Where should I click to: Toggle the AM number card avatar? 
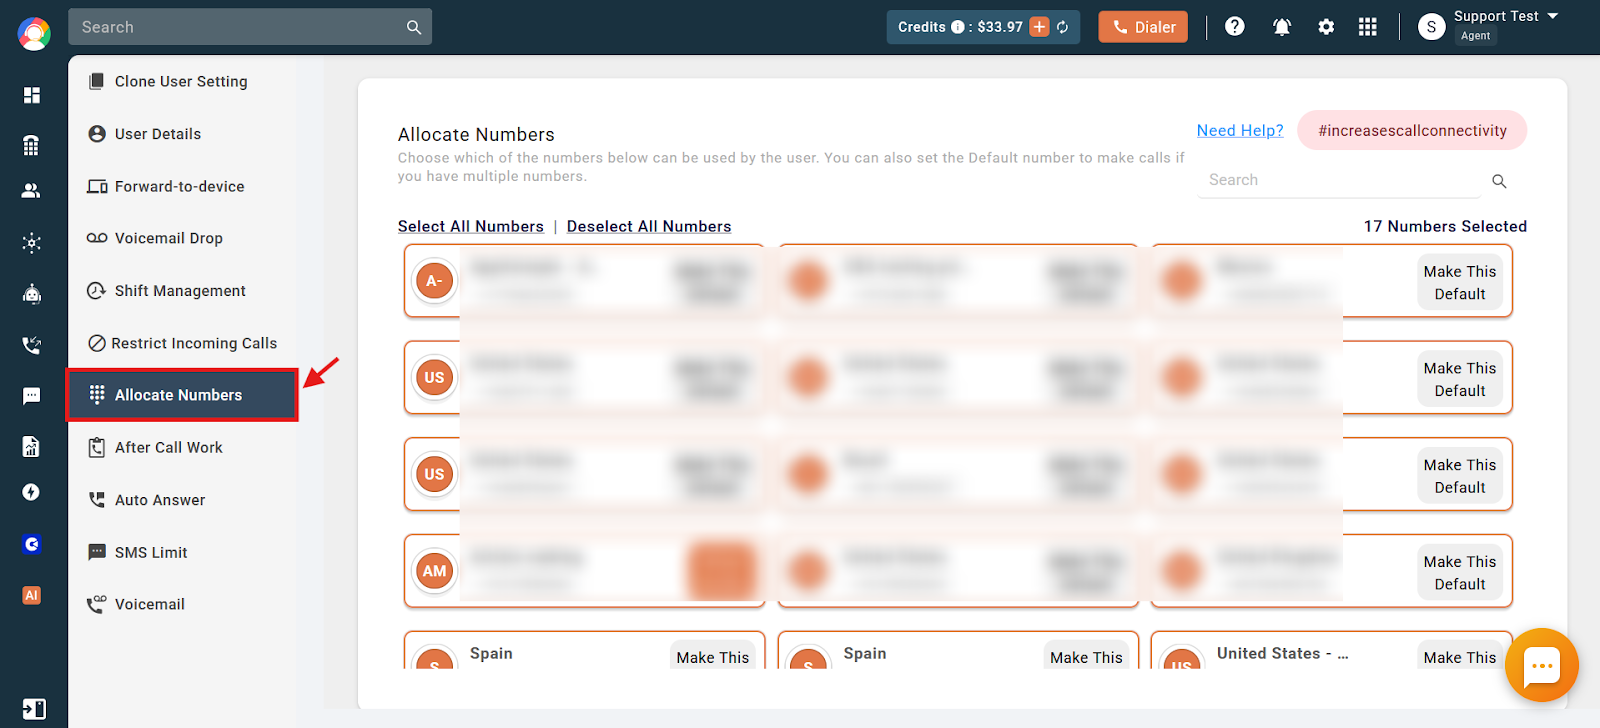click(434, 571)
